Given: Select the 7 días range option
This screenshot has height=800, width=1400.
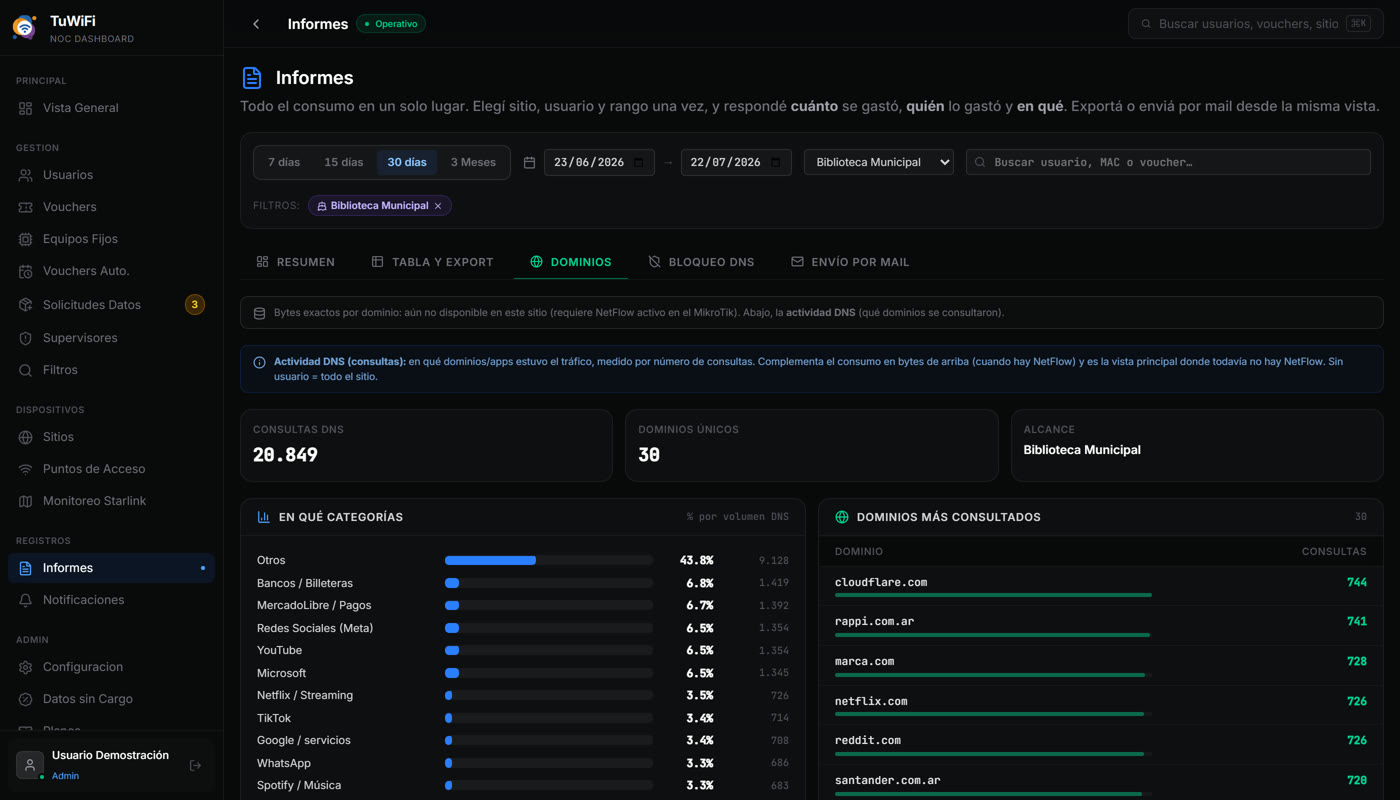Looking at the screenshot, I should [x=284, y=162].
